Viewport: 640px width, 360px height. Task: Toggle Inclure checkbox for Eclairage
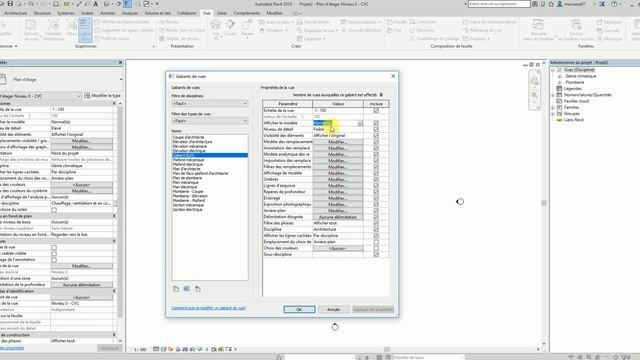[x=376, y=198]
